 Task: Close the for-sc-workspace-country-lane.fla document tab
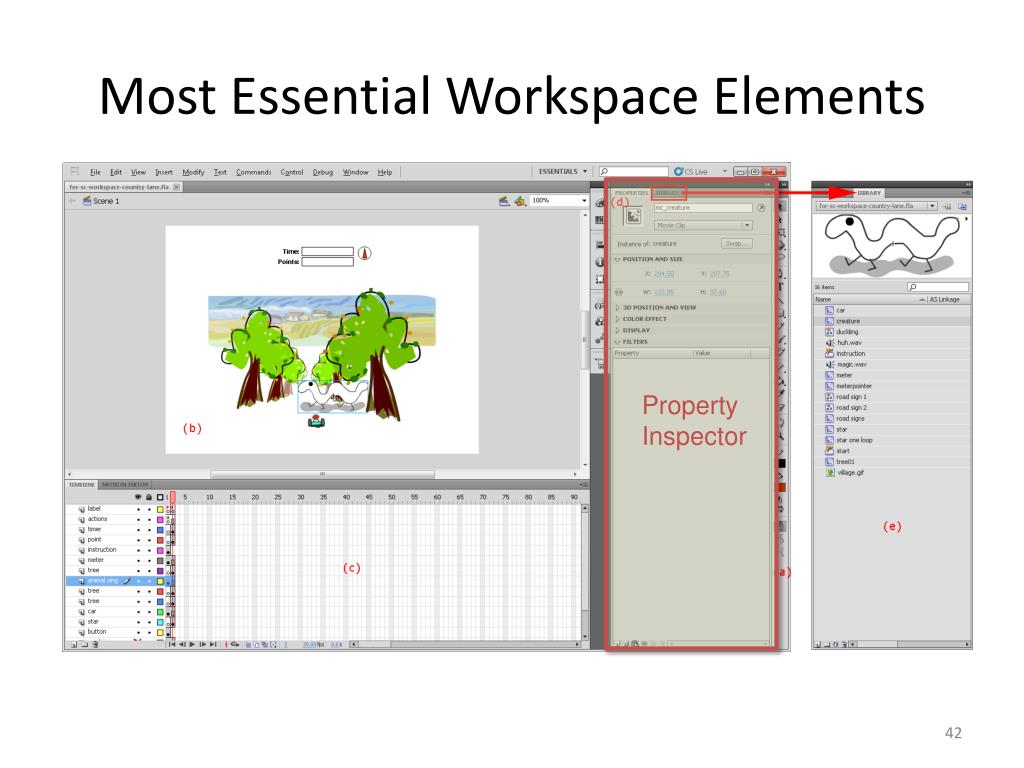[176, 187]
